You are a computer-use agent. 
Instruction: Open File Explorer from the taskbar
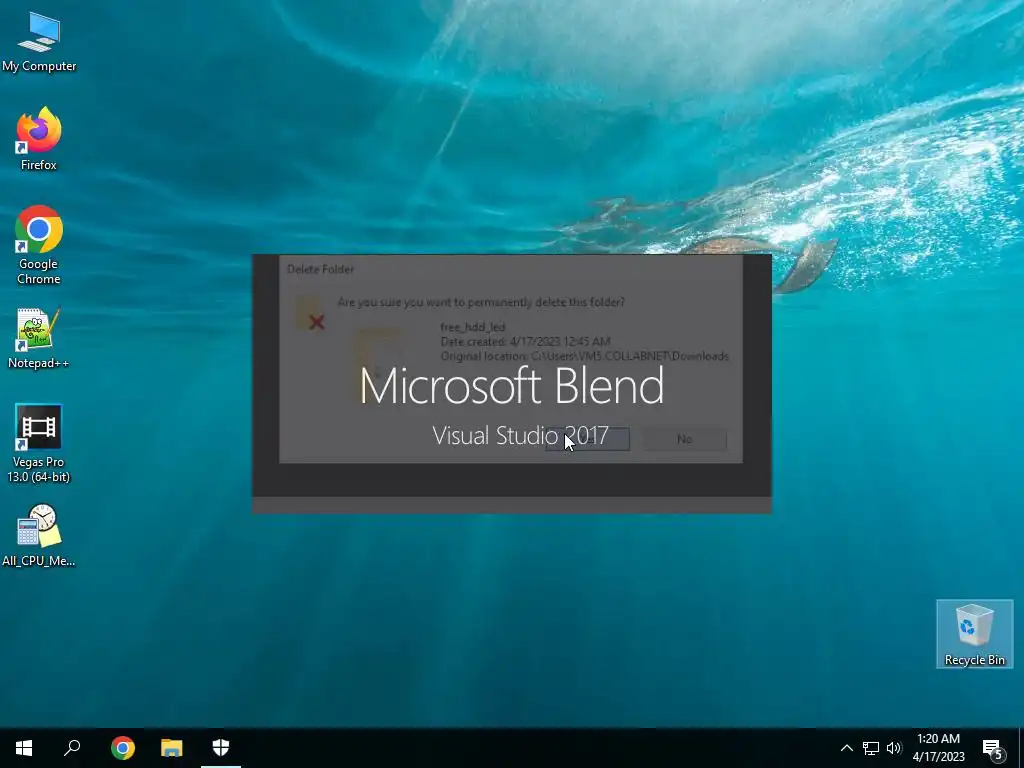pos(172,748)
